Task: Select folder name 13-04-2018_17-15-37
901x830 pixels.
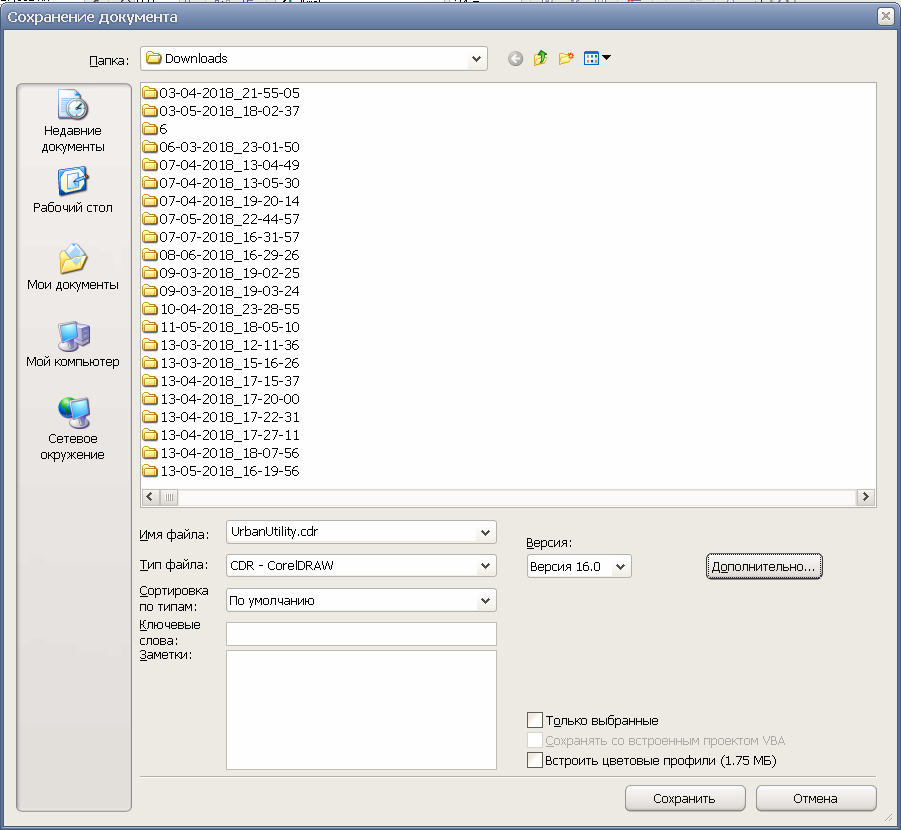Action: coord(230,381)
